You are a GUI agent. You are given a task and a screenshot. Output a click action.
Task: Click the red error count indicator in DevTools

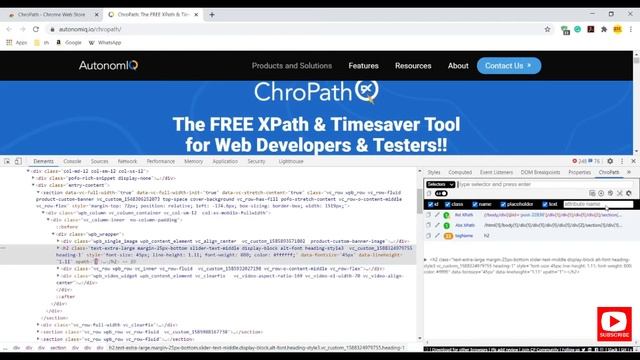(579, 161)
